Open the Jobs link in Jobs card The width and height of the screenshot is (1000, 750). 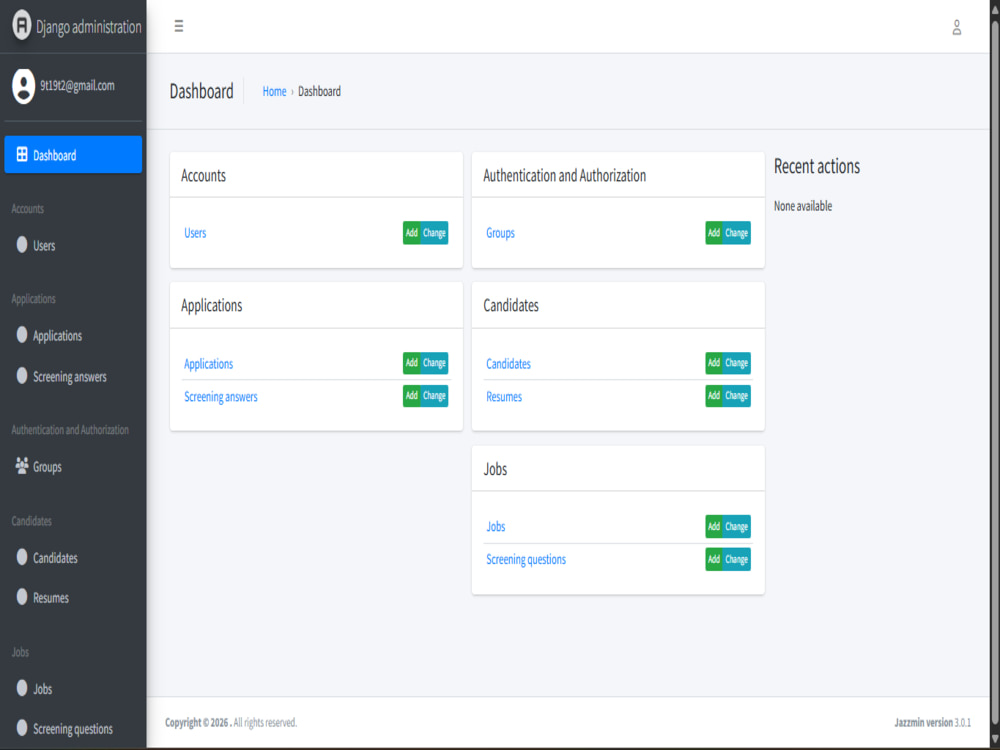[496, 526]
